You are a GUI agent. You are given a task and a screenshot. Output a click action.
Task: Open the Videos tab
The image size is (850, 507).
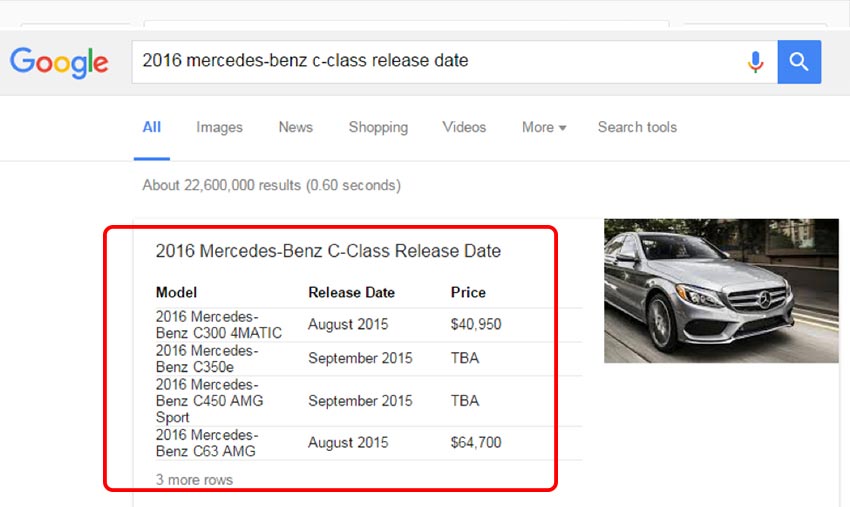464,127
